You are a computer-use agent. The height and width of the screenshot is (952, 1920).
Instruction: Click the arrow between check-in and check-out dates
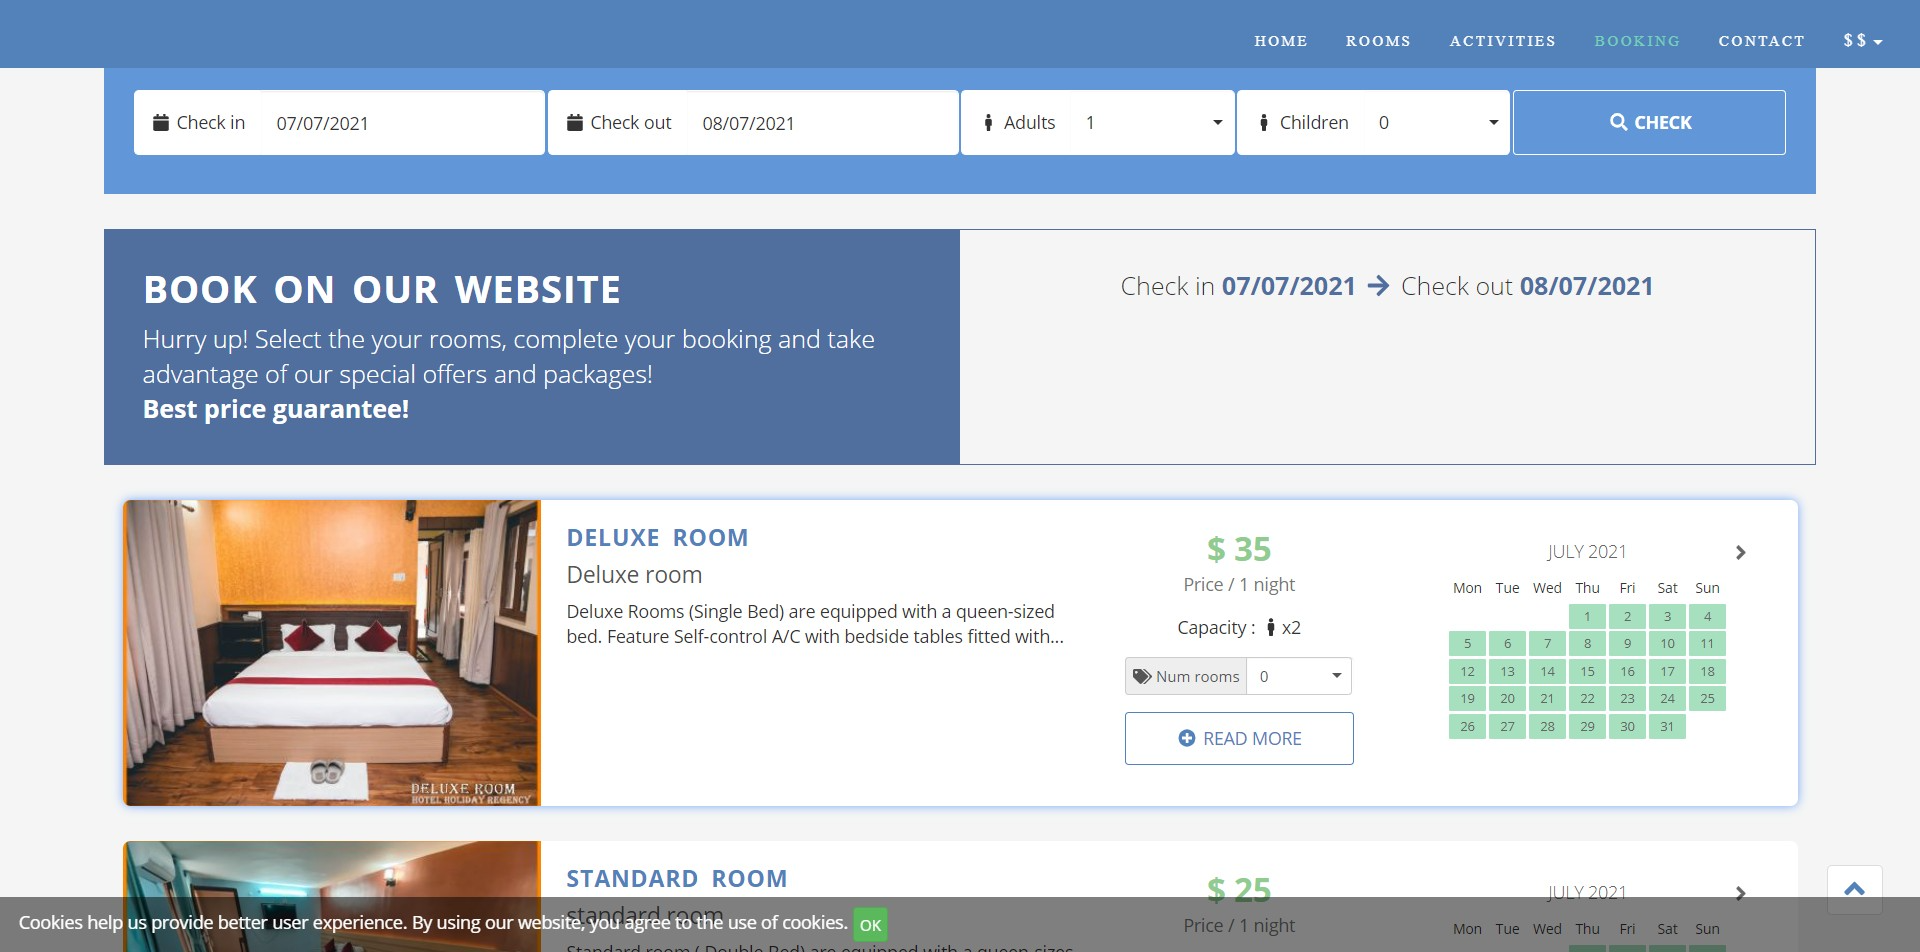point(1378,286)
